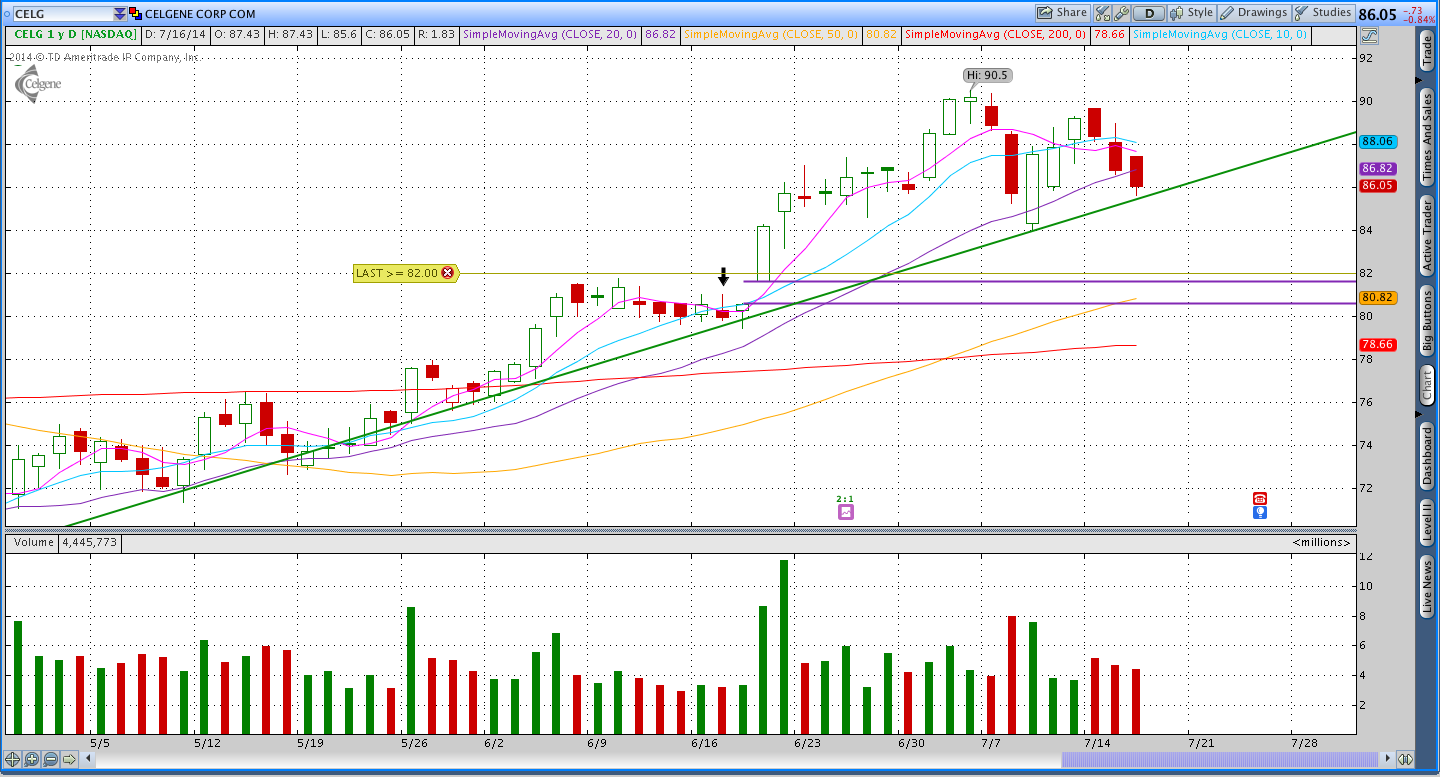Image resolution: width=1440 pixels, height=777 pixels.
Task: Click the CELG 1 y D [NASDAQ] header
Action: coord(76,34)
